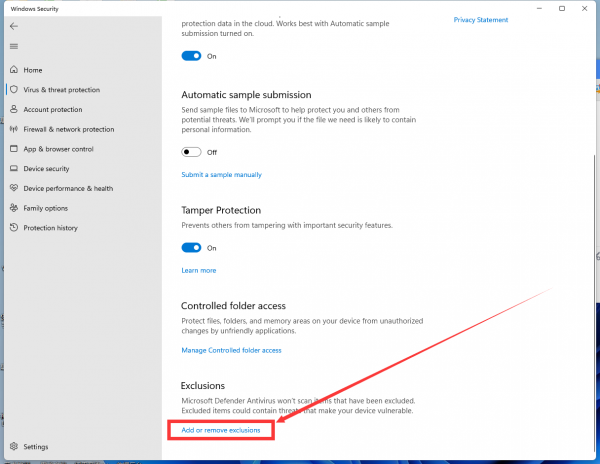Click Learn more under Tamper Protection
600x464 pixels.
coord(199,270)
